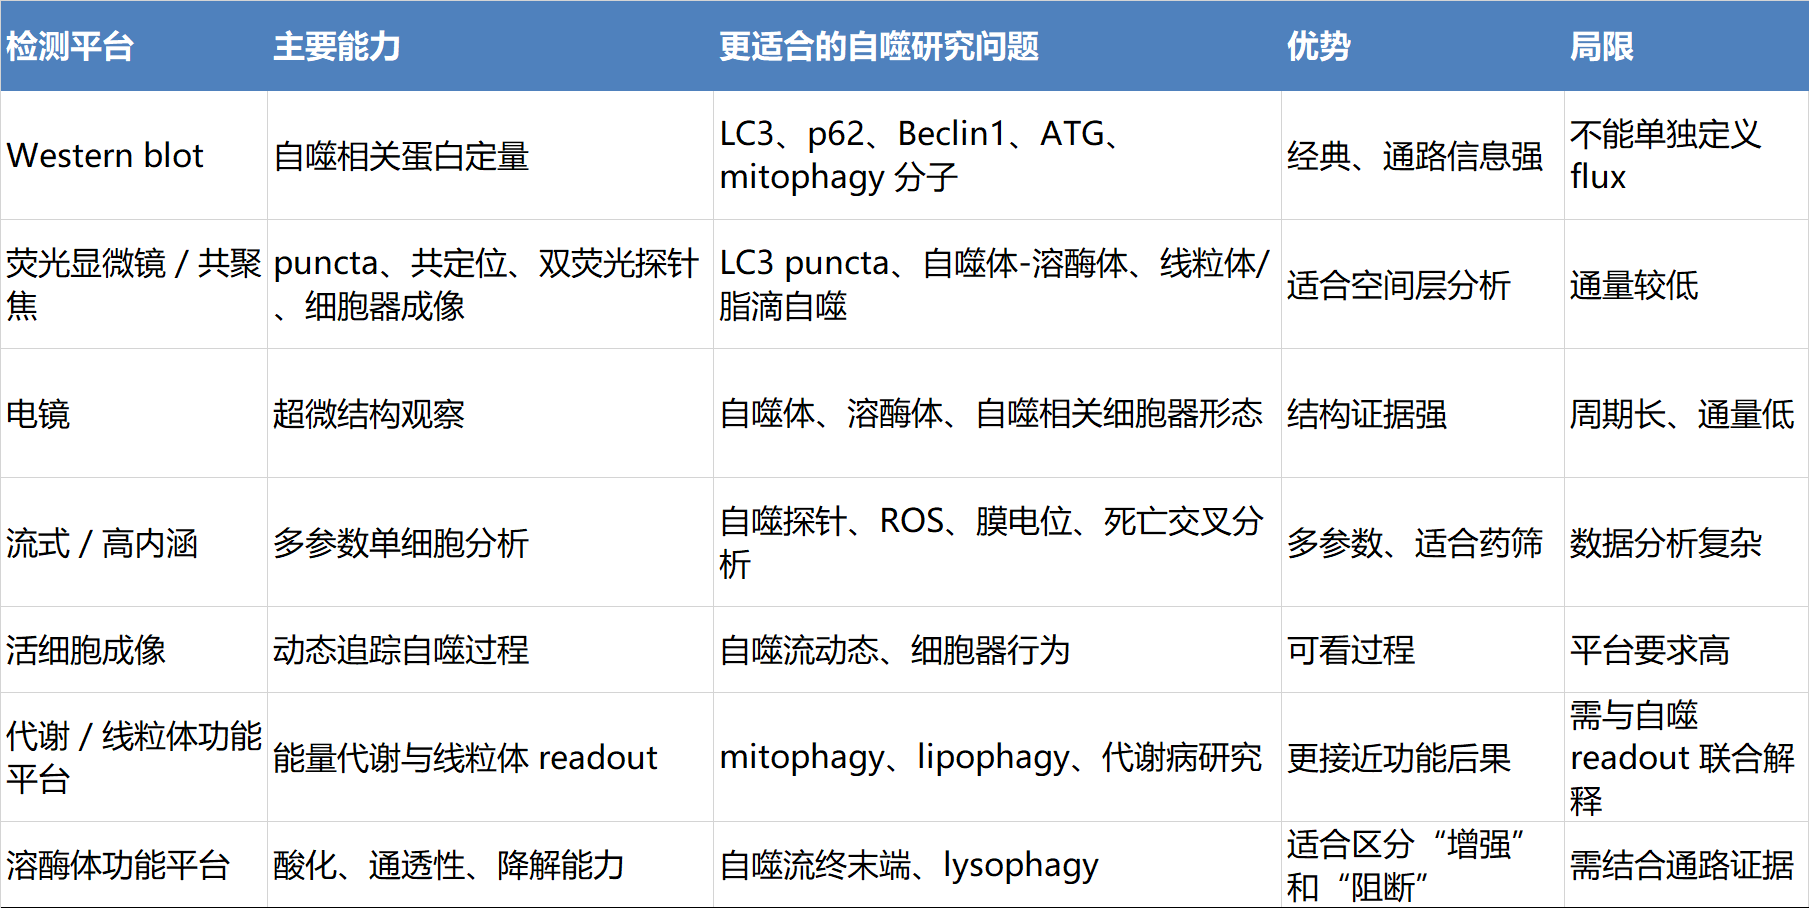This screenshot has height=908, width=1809.
Task: Select the 周期长、通量低 cell
Action: tap(1681, 414)
